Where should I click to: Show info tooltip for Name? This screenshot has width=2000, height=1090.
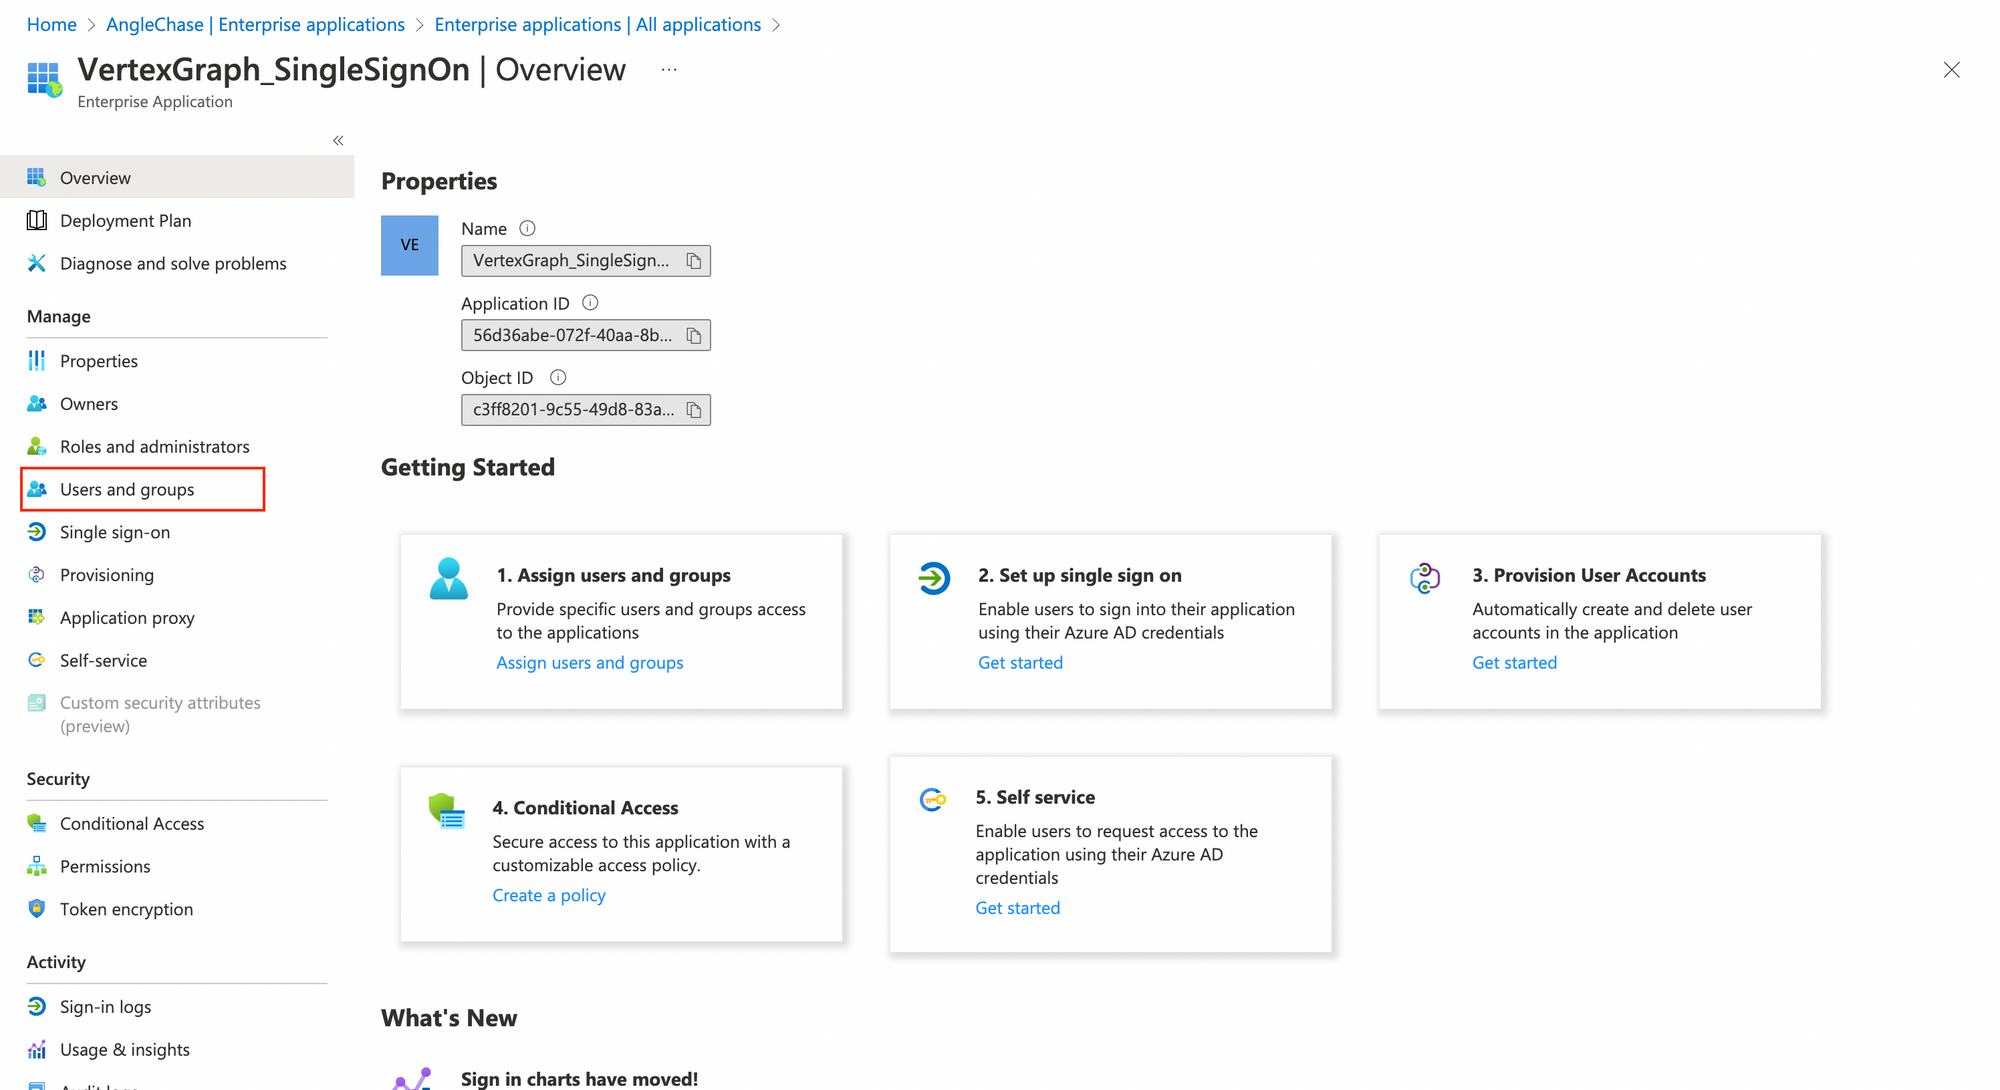pyautogui.click(x=527, y=228)
